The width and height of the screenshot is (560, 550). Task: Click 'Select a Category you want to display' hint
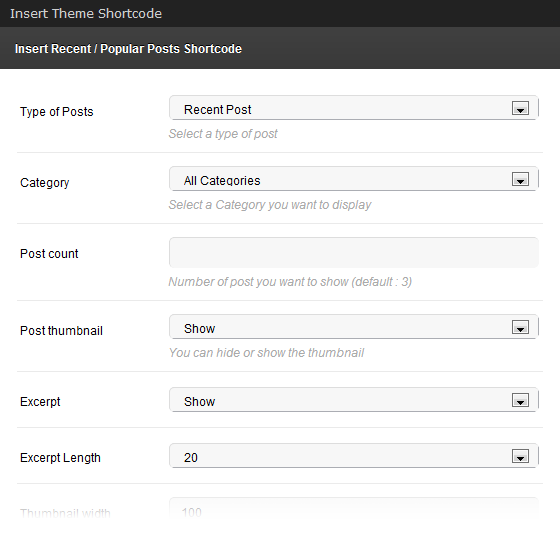tap(270, 205)
